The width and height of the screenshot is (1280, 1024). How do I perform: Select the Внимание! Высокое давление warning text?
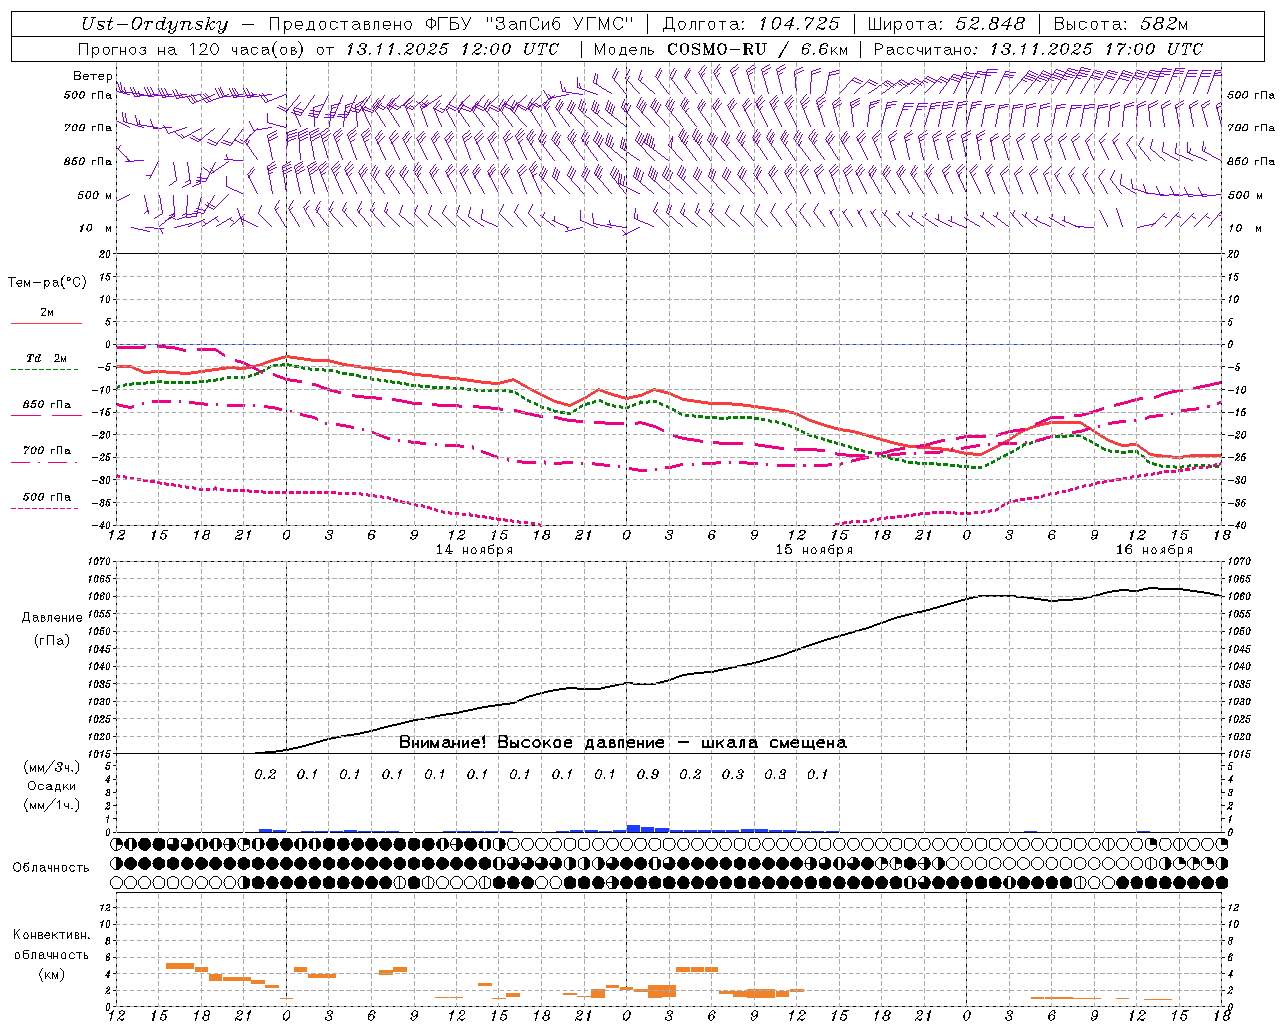(623, 743)
